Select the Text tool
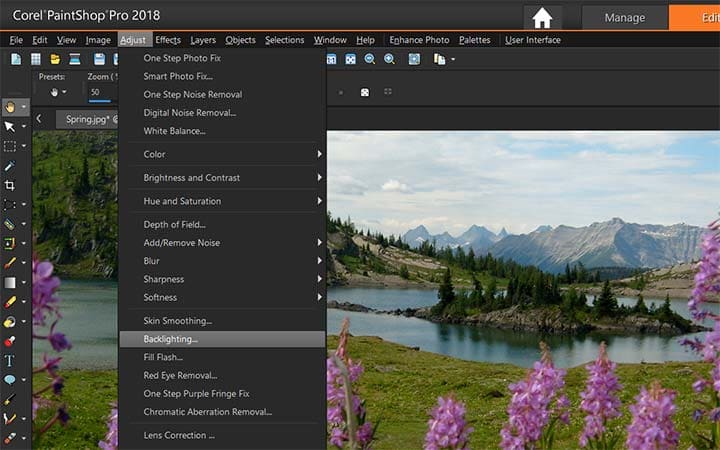The image size is (720, 450). [x=9, y=360]
